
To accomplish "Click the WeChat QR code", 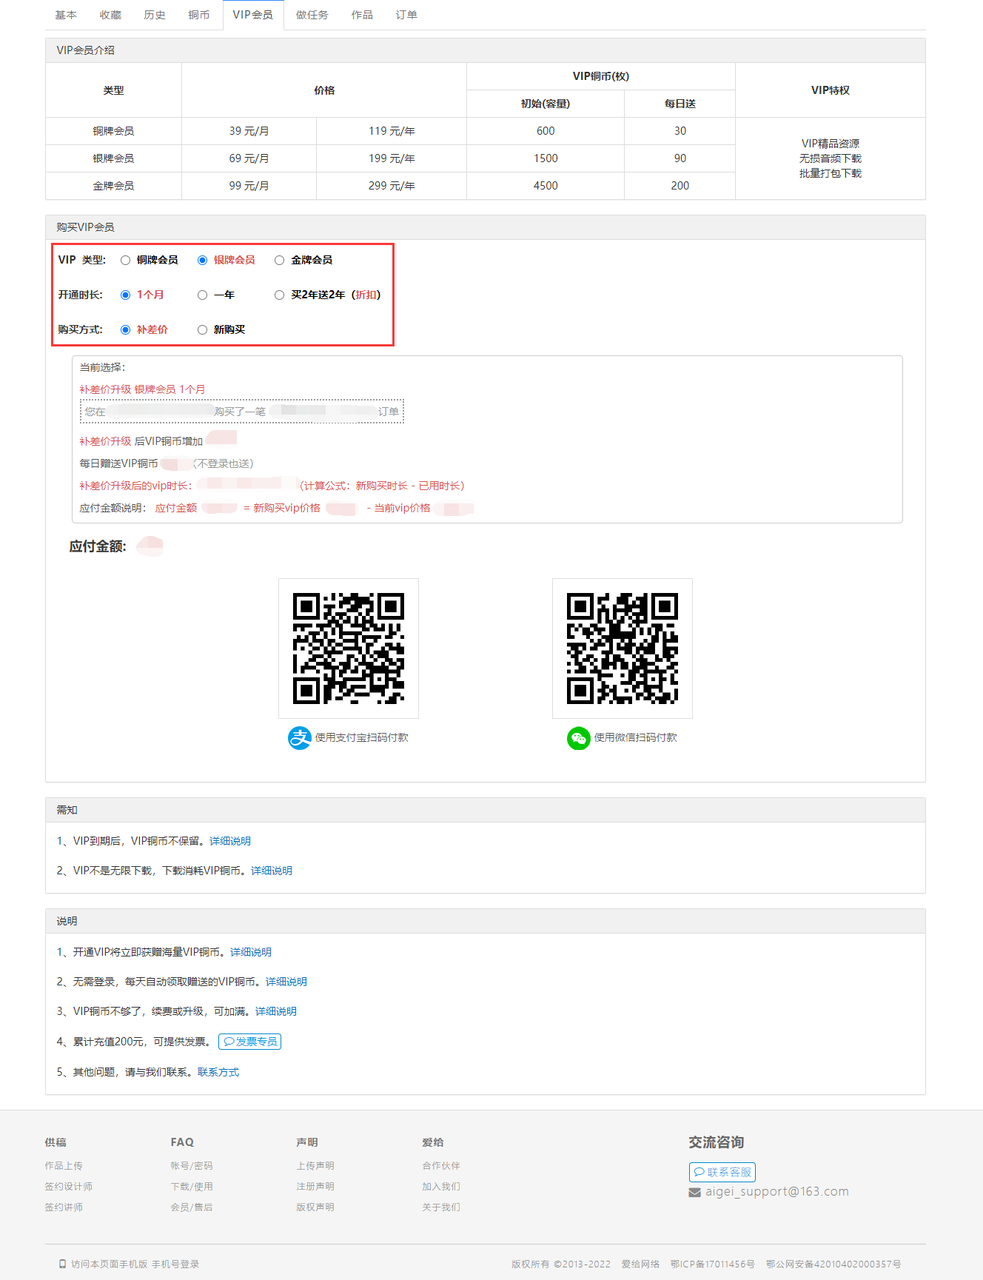I will [x=622, y=648].
